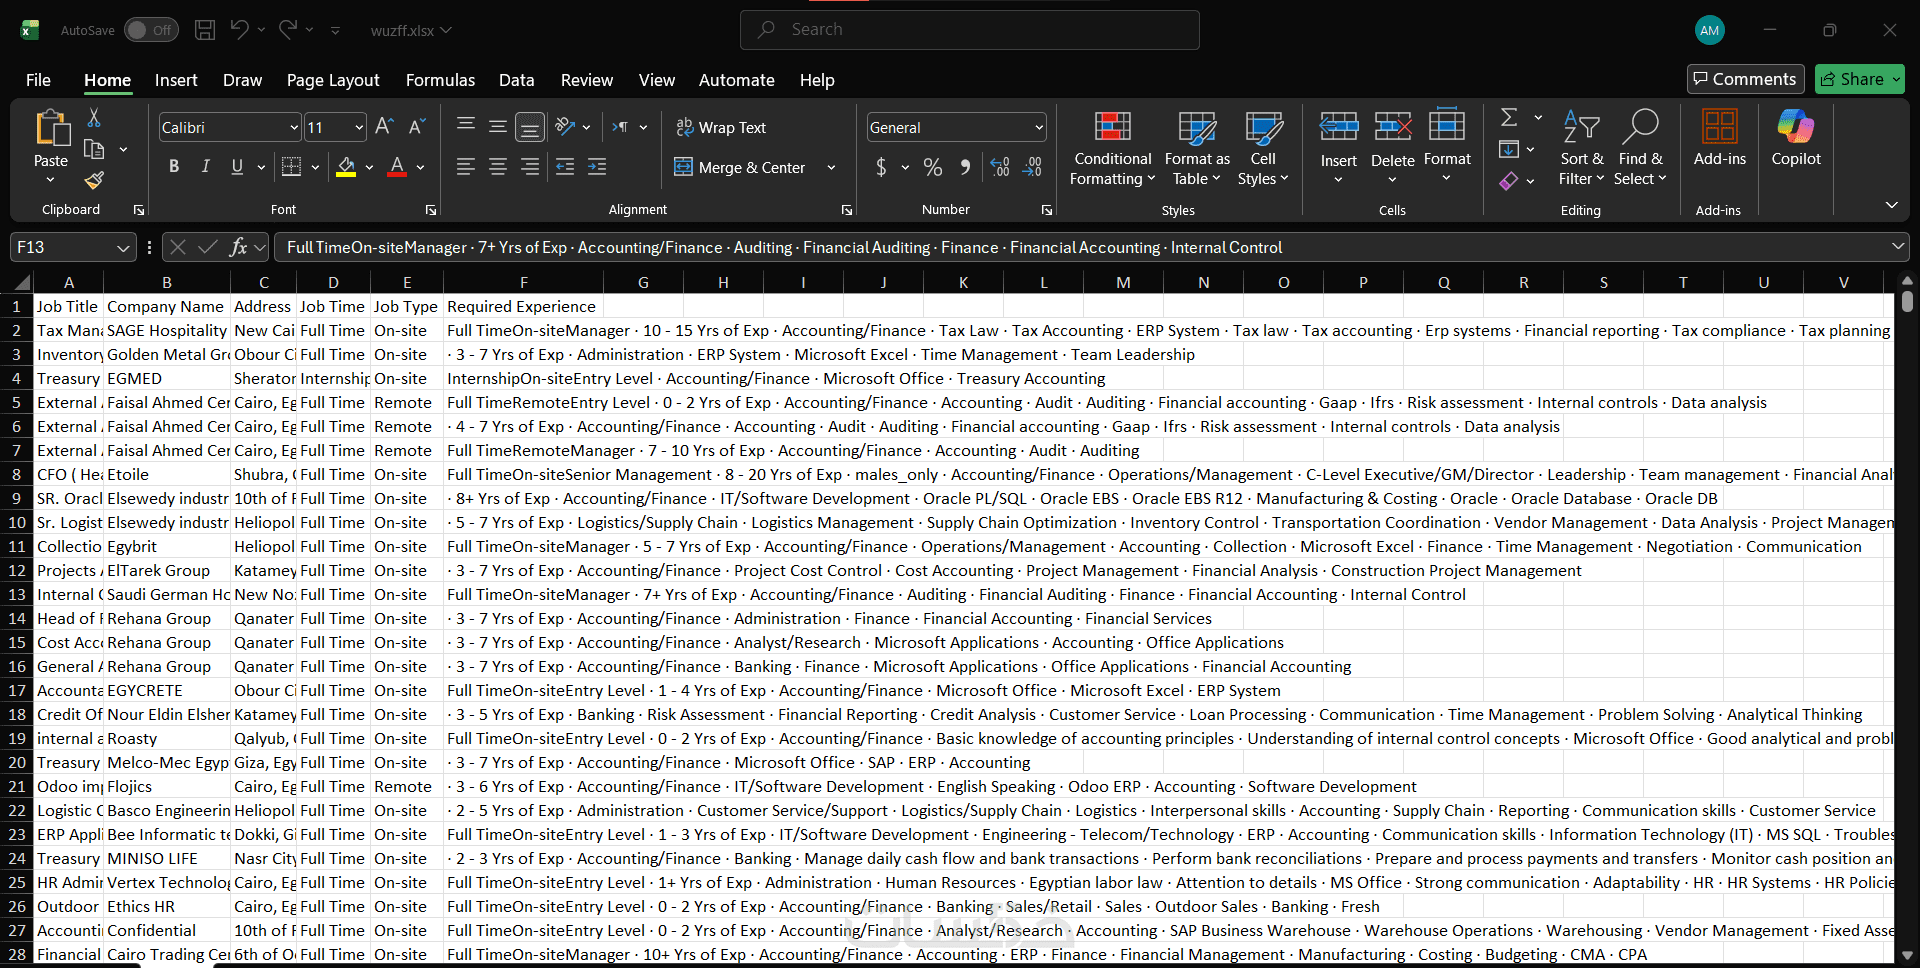Click the Name Box showing F13

[x=62, y=247]
